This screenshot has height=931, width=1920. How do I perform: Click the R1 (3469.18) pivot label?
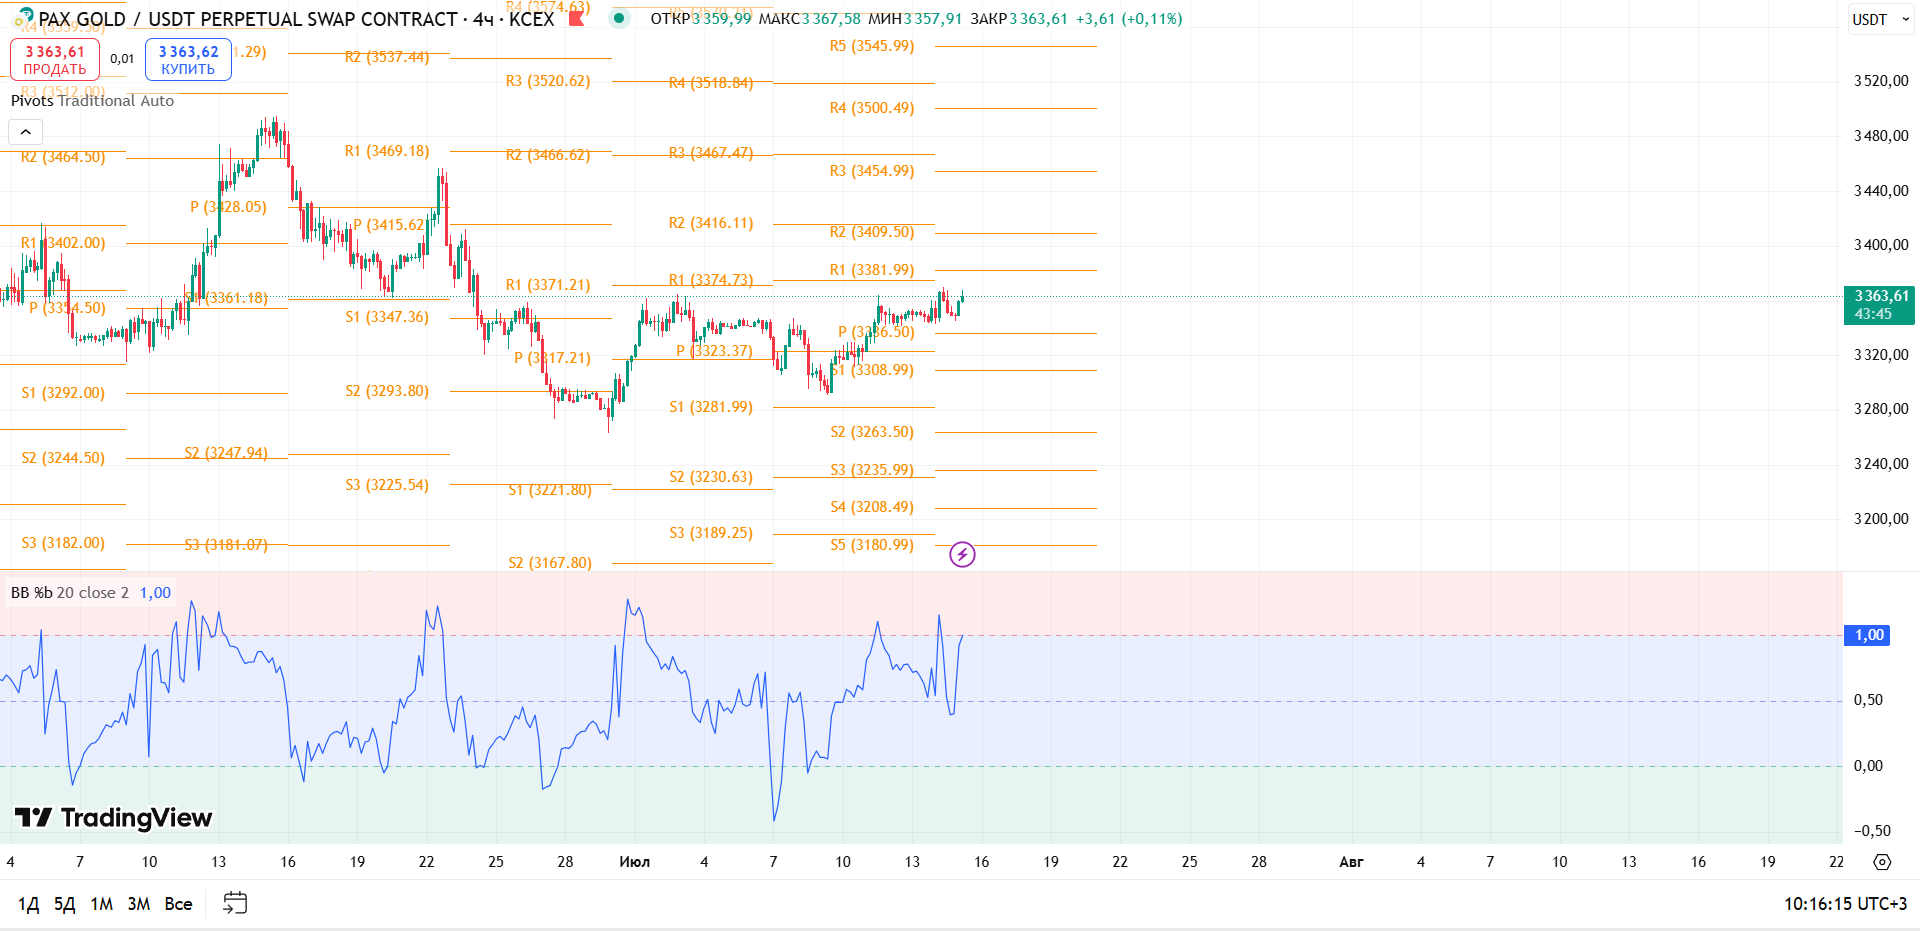387,151
